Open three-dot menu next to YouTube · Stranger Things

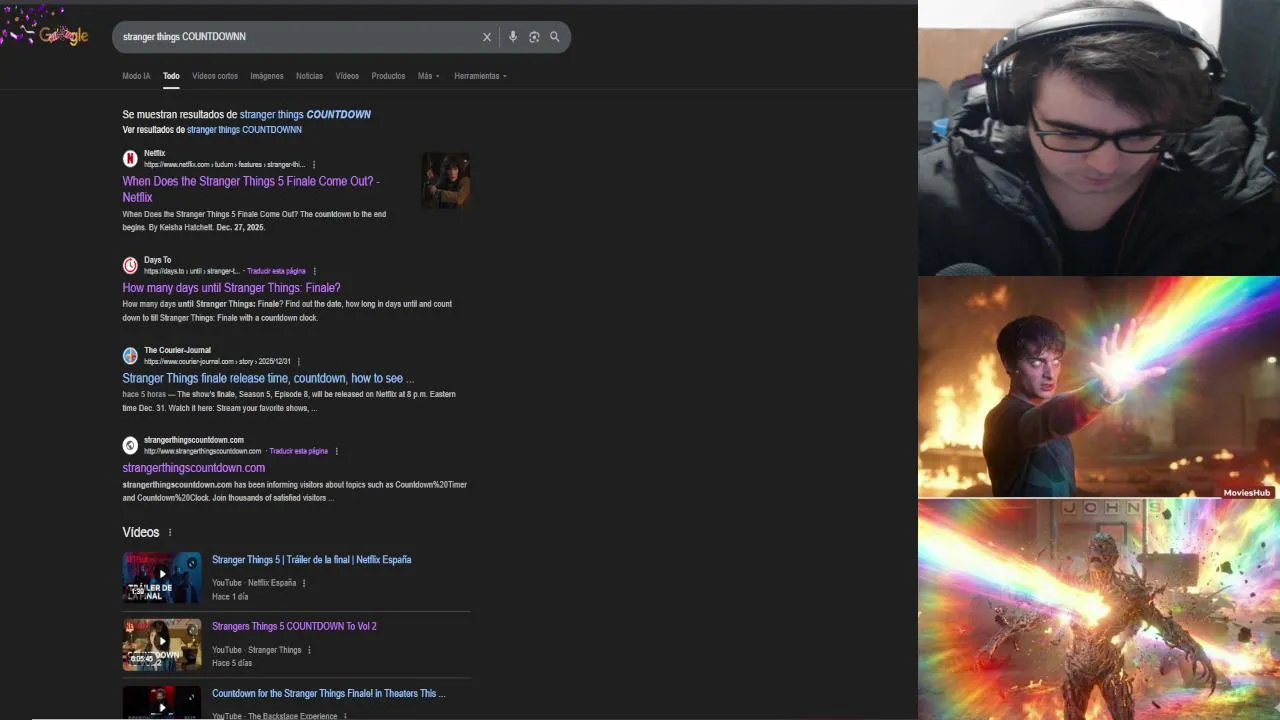(x=309, y=650)
